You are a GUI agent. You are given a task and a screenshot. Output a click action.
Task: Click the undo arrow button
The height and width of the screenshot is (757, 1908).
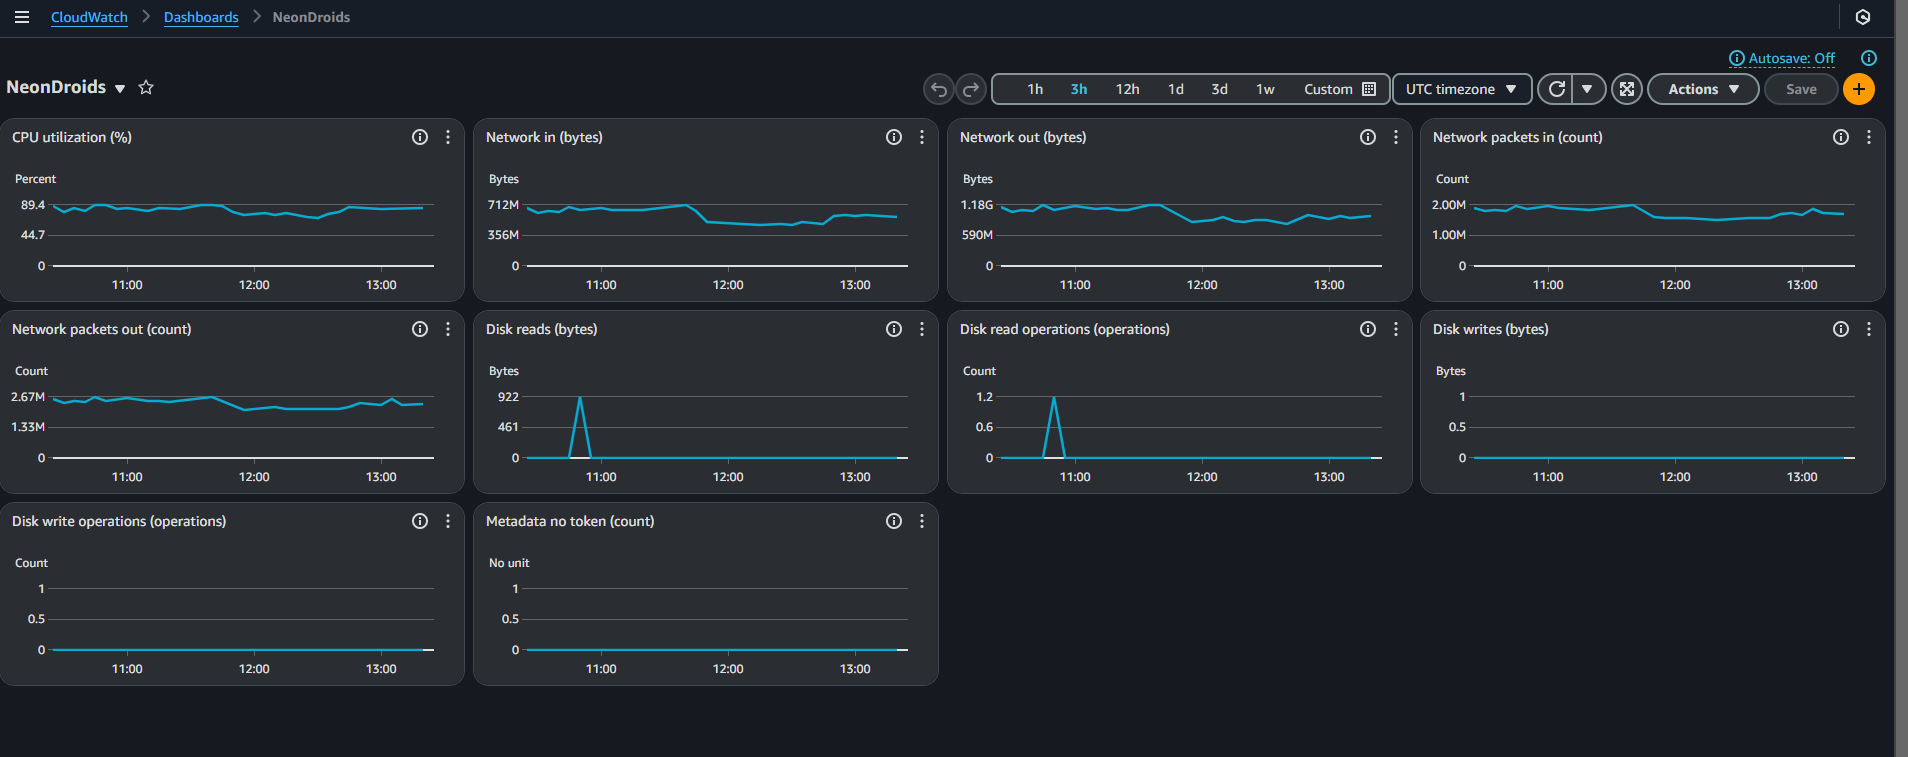(939, 89)
